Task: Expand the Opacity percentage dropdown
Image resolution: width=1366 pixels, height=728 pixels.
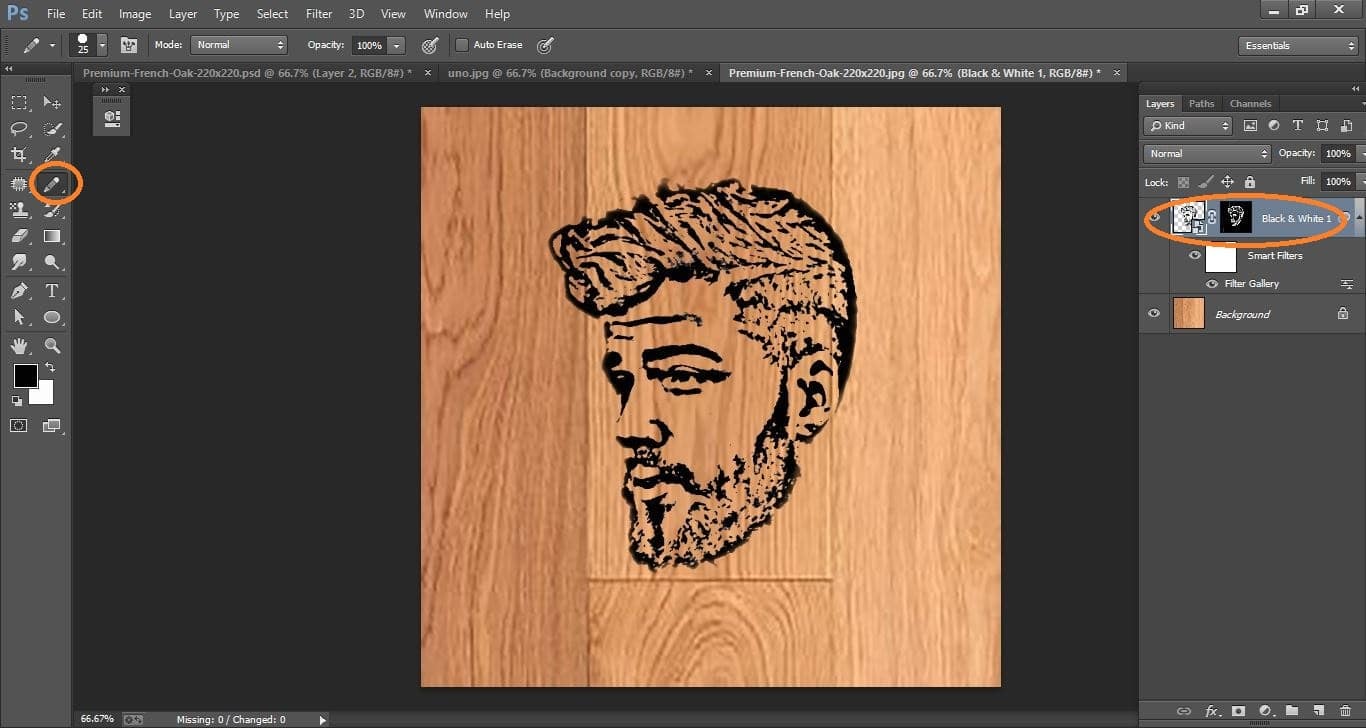Action: [x=396, y=44]
